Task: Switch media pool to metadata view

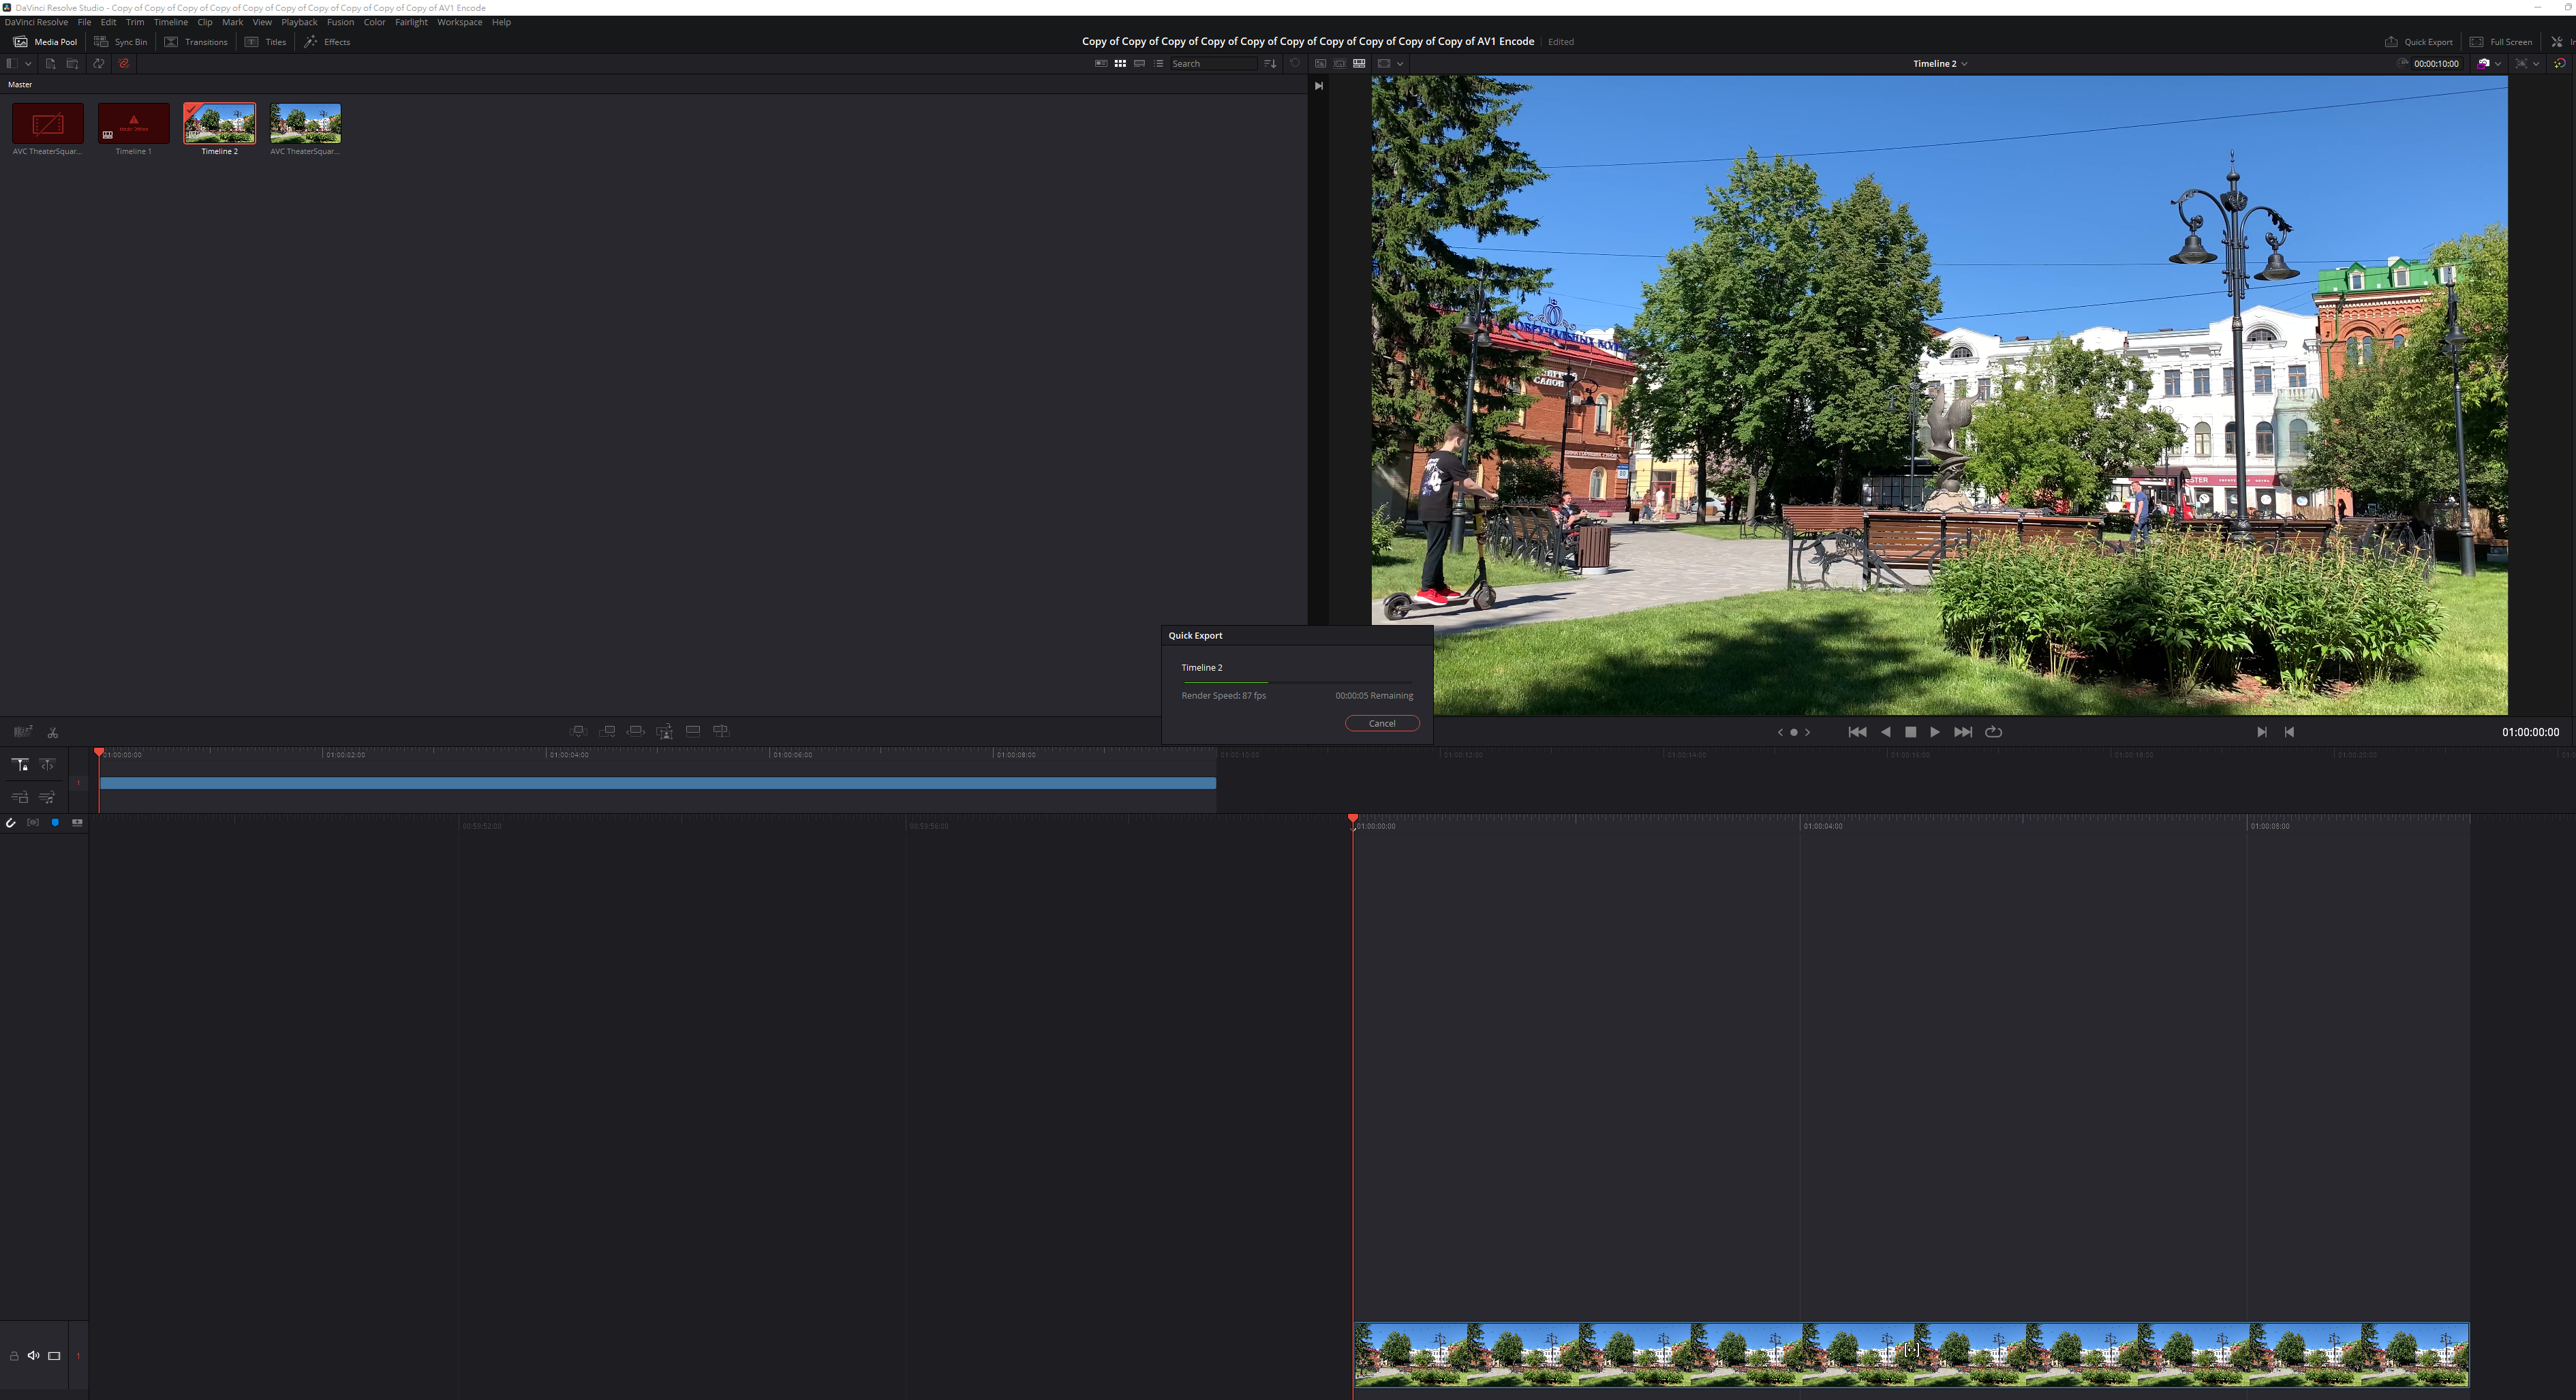Action: tap(1101, 64)
